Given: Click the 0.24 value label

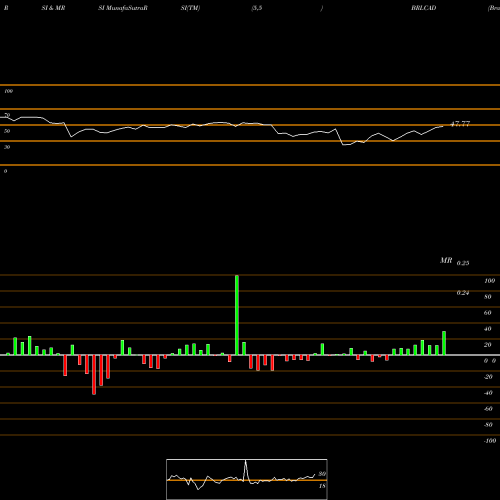Looking at the screenshot, I should tap(463, 293).
